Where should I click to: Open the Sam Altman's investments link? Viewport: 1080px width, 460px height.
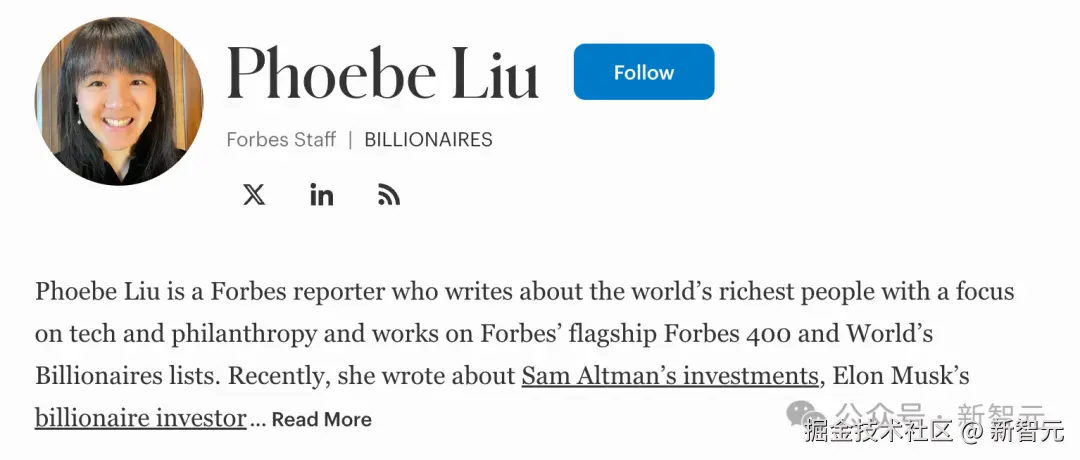click(x=670, y=377)
